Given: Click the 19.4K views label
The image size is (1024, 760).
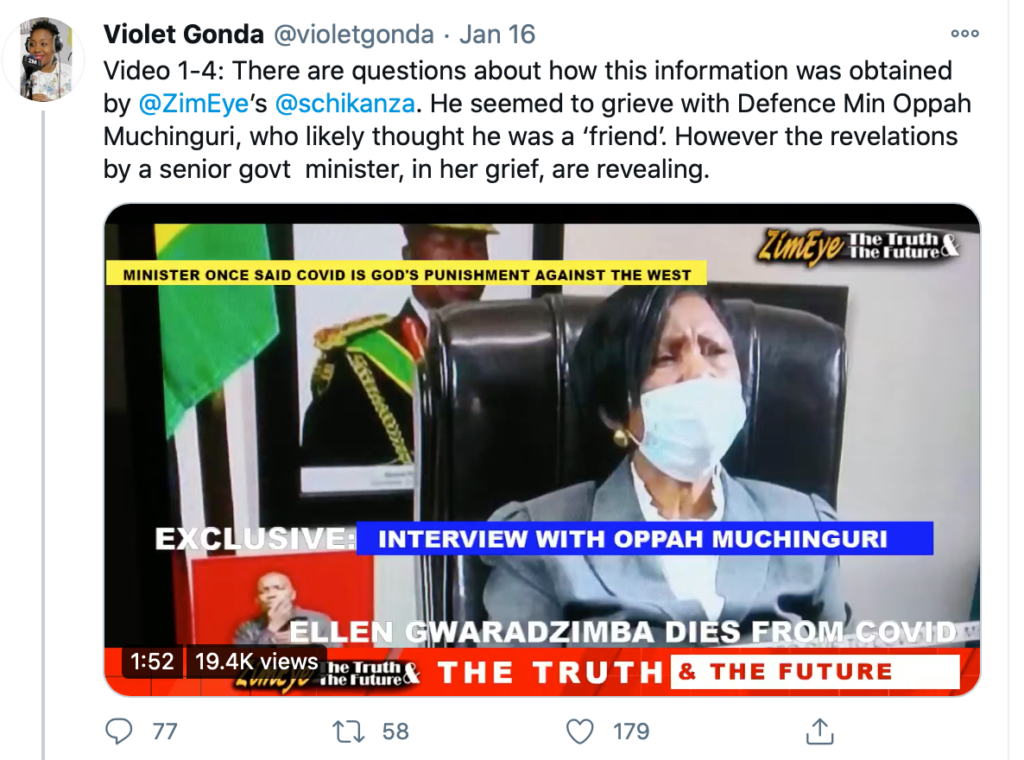Looking at the screenshot, I should click(x=256, y=661).
